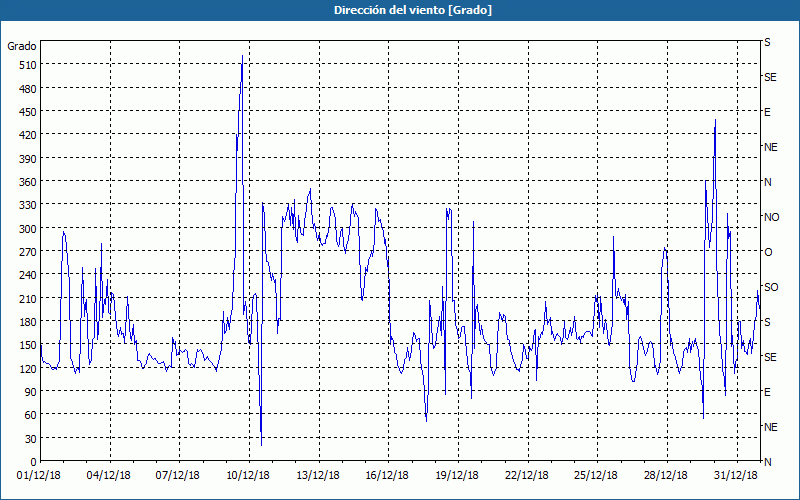Screen dimensions: 800x500
Task: Click the 390 value on the y-axis
Action: pyautogui.click(x=28, y=159)
